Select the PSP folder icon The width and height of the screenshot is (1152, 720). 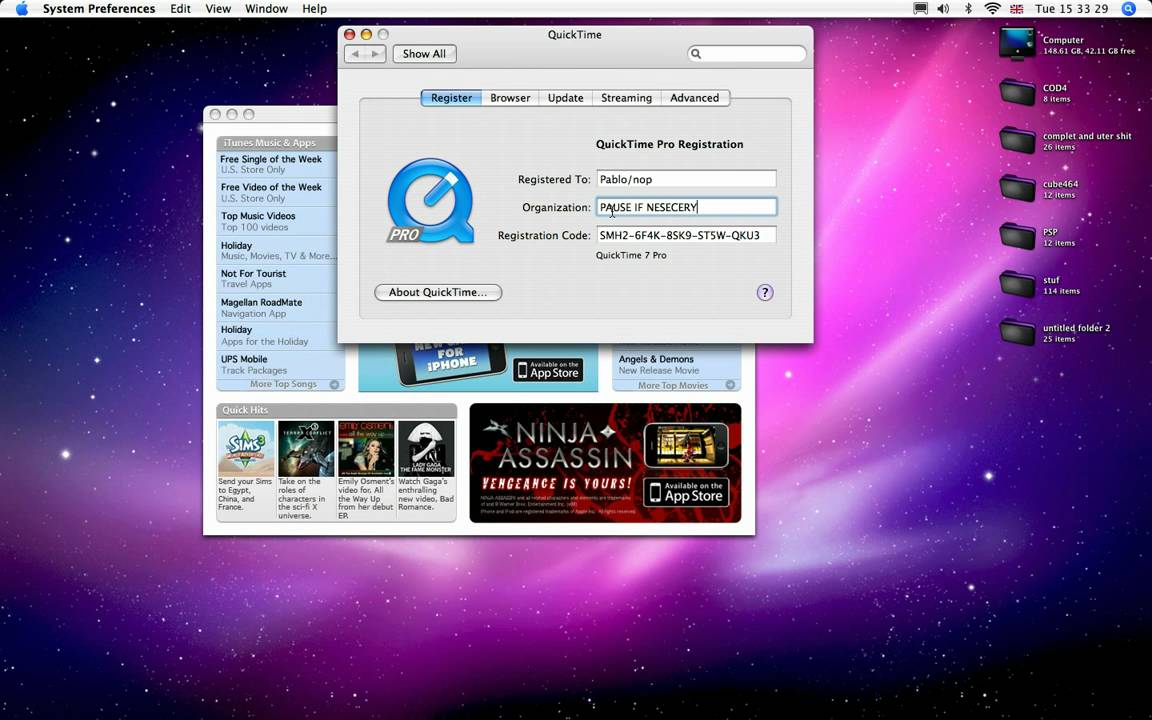point(1017,237)
